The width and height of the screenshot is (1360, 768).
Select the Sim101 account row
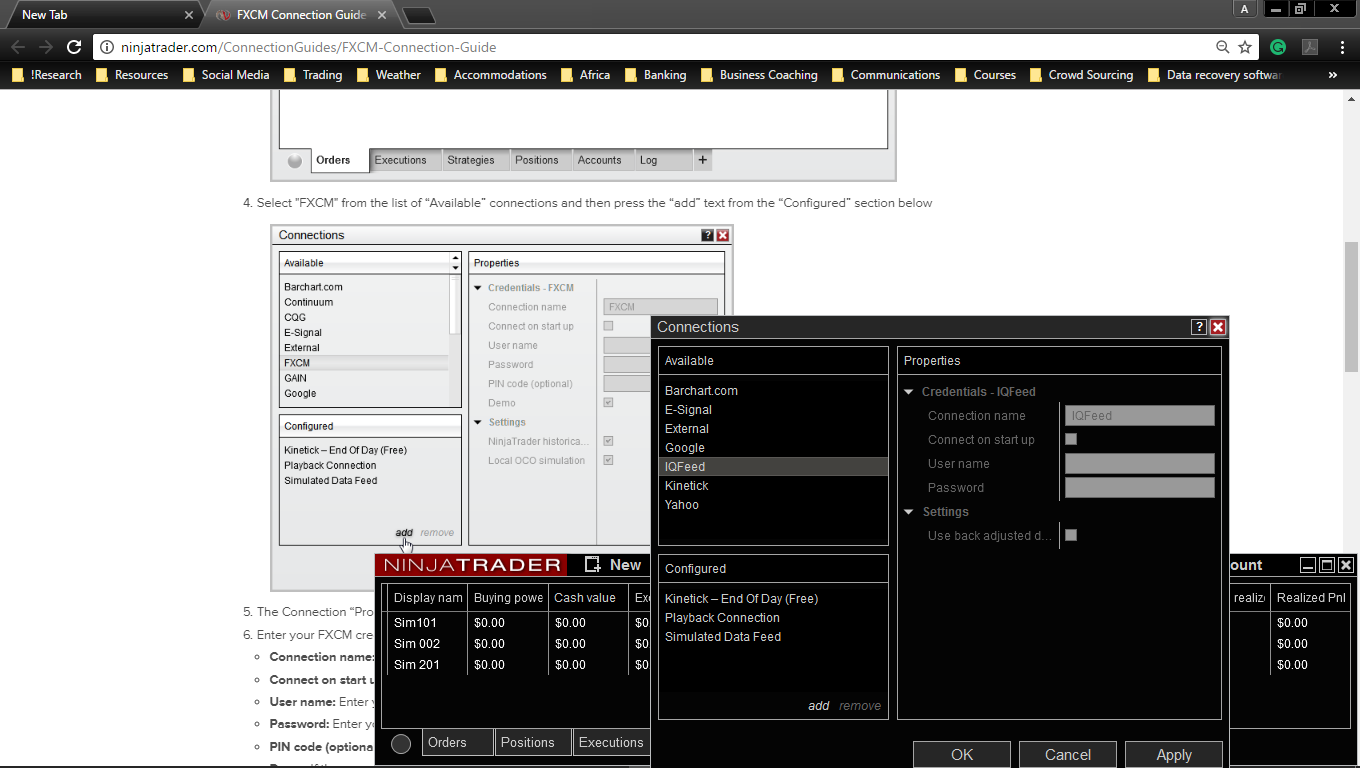tap(518, 623)
